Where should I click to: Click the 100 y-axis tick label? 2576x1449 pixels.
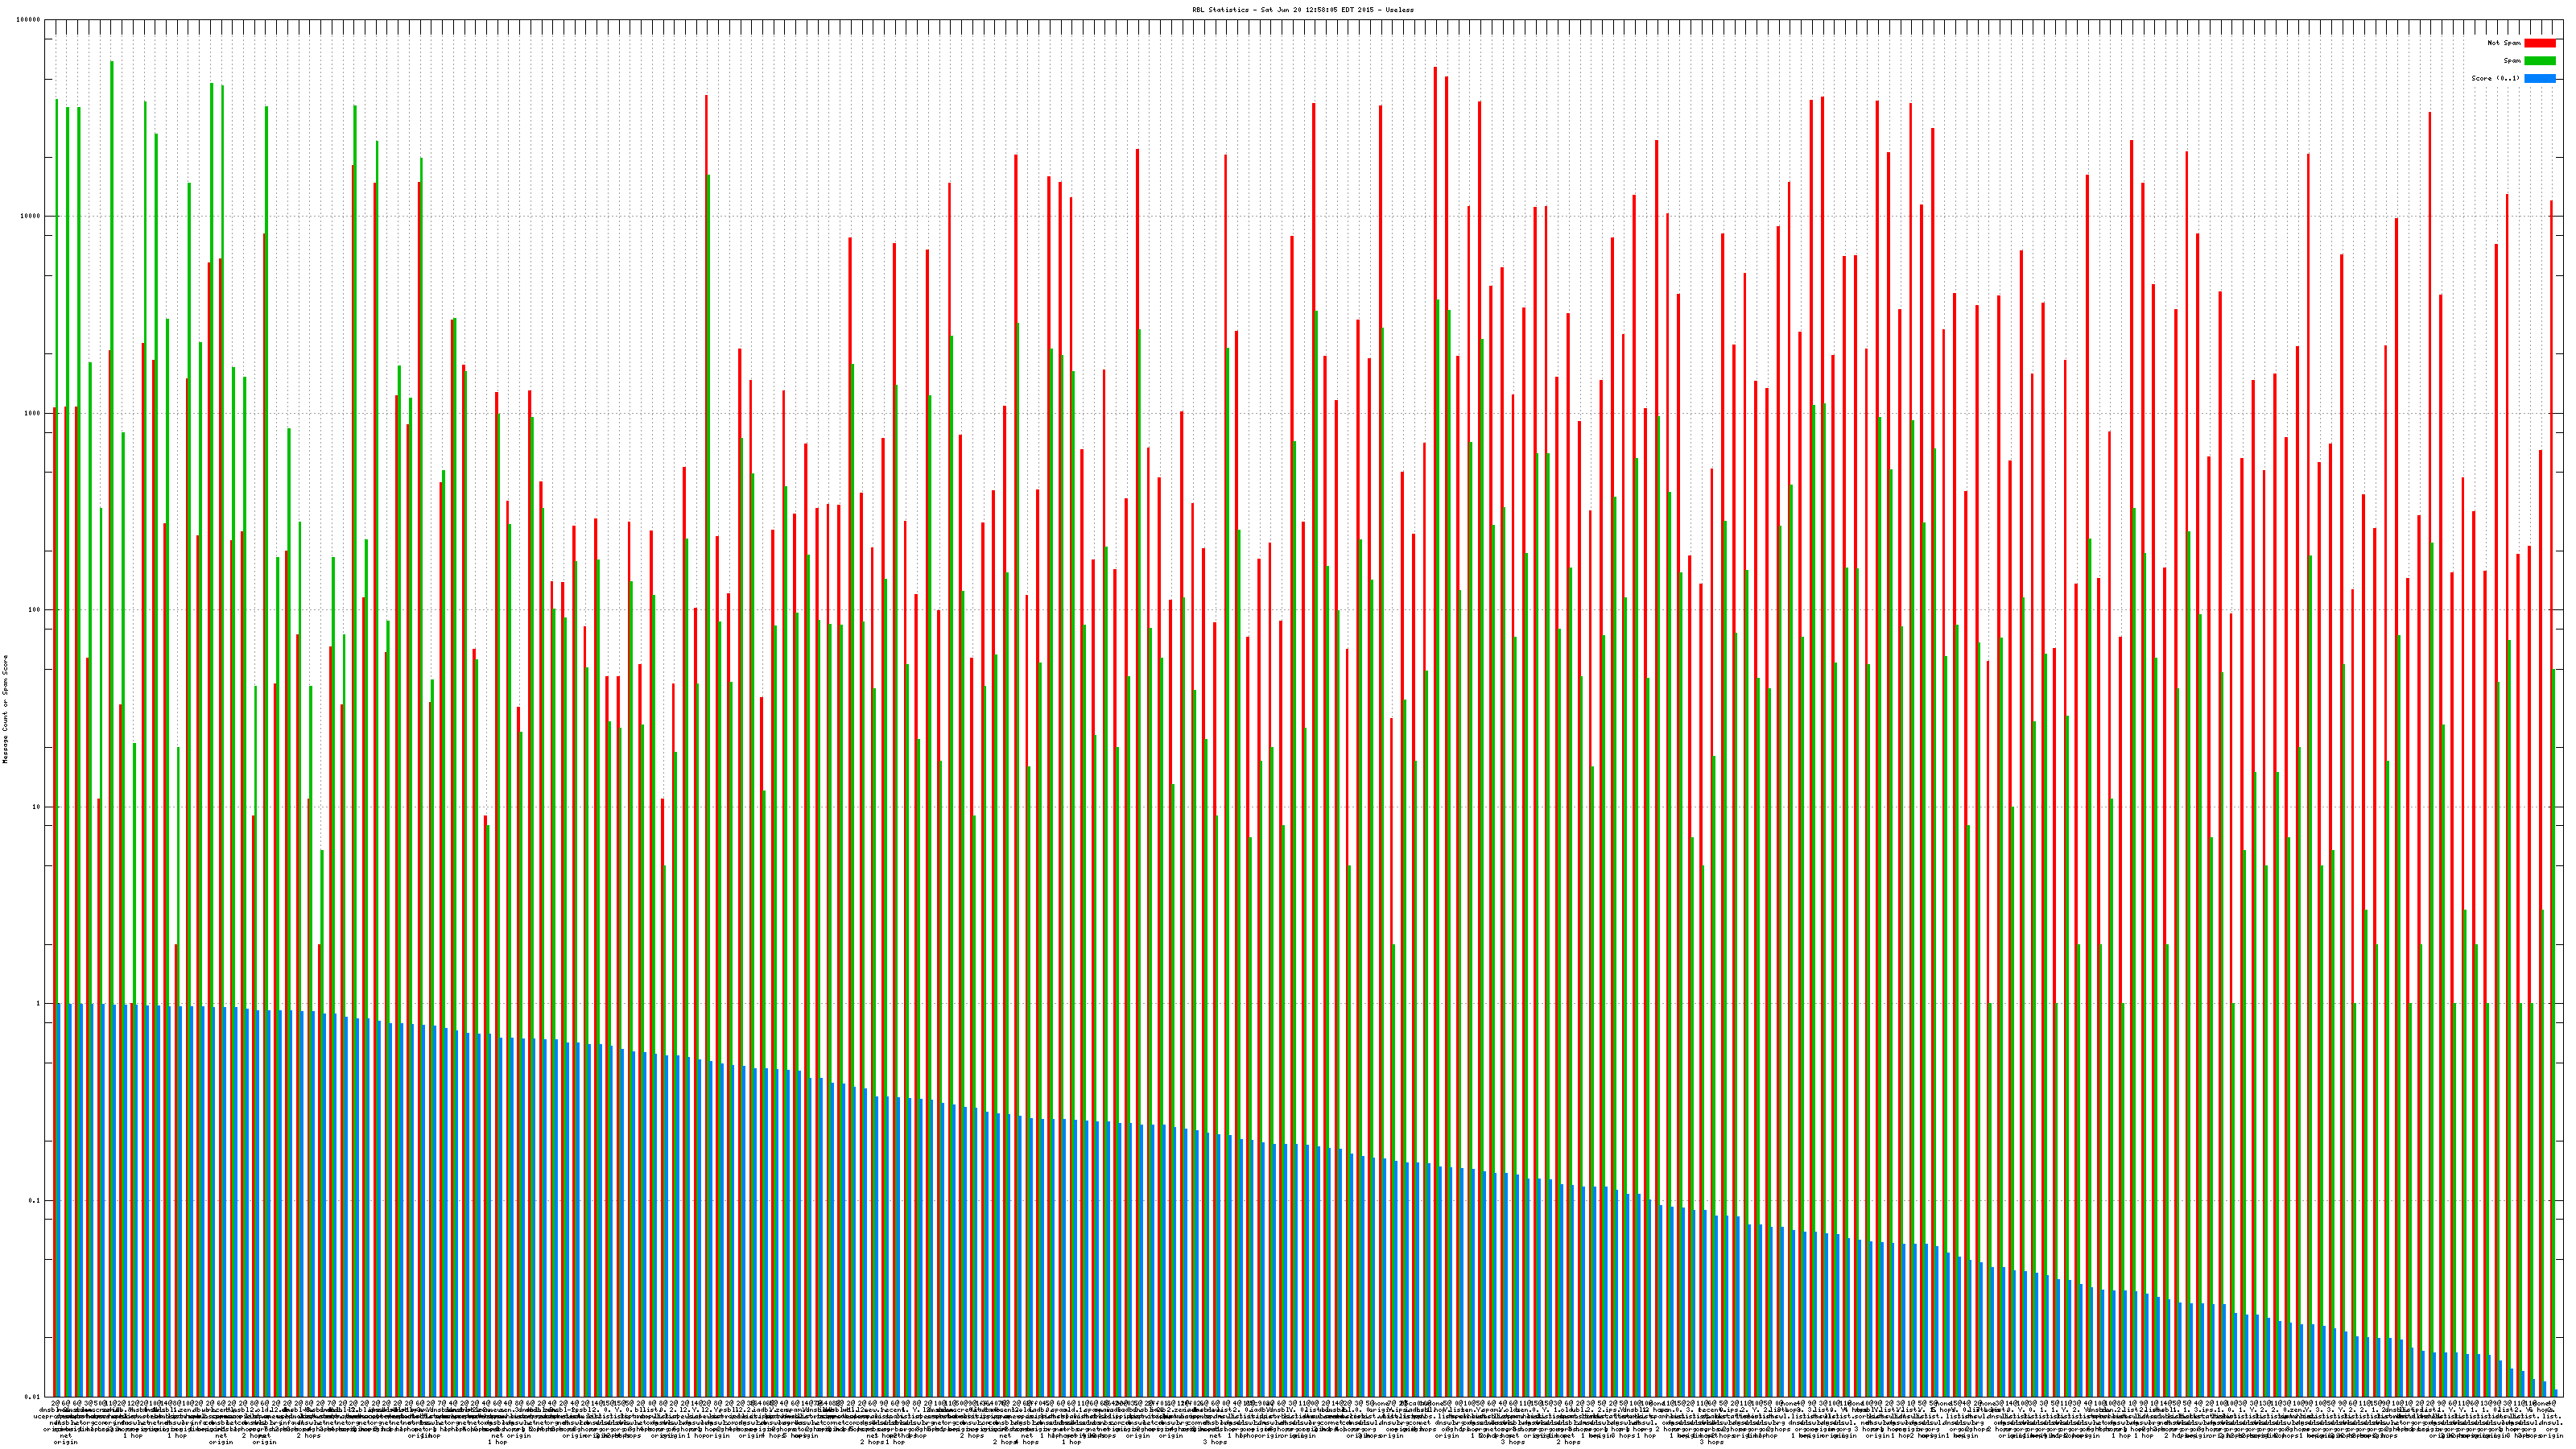(35, 610)
